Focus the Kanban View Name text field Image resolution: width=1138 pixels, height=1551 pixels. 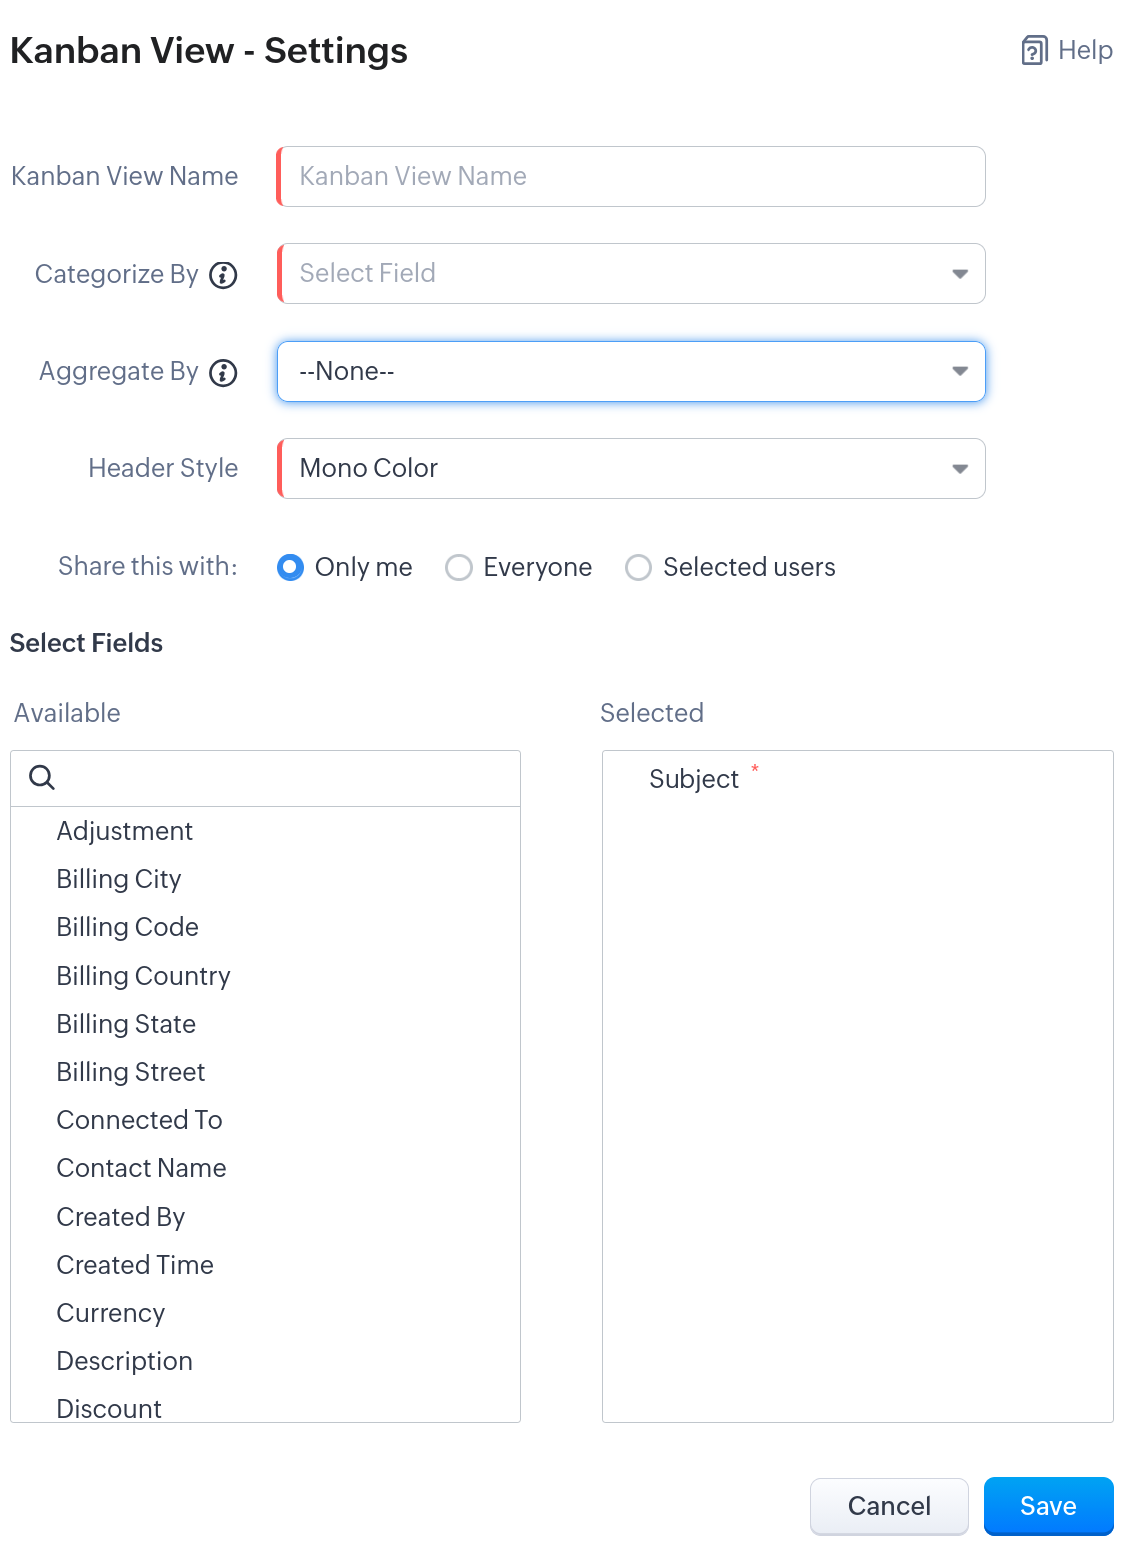631,177
